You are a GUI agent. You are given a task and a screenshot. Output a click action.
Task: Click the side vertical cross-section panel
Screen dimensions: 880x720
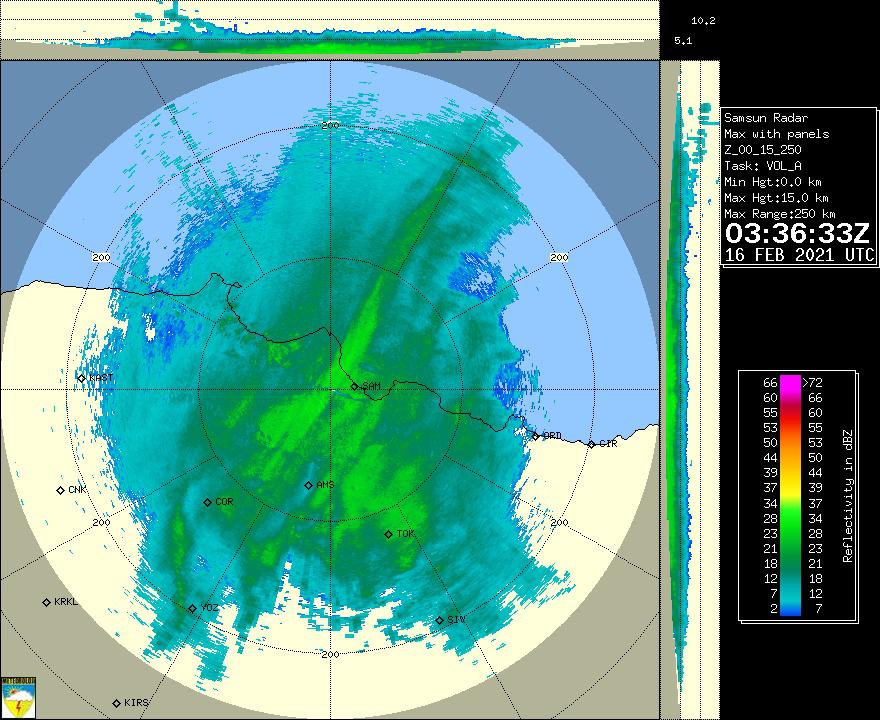690,390
